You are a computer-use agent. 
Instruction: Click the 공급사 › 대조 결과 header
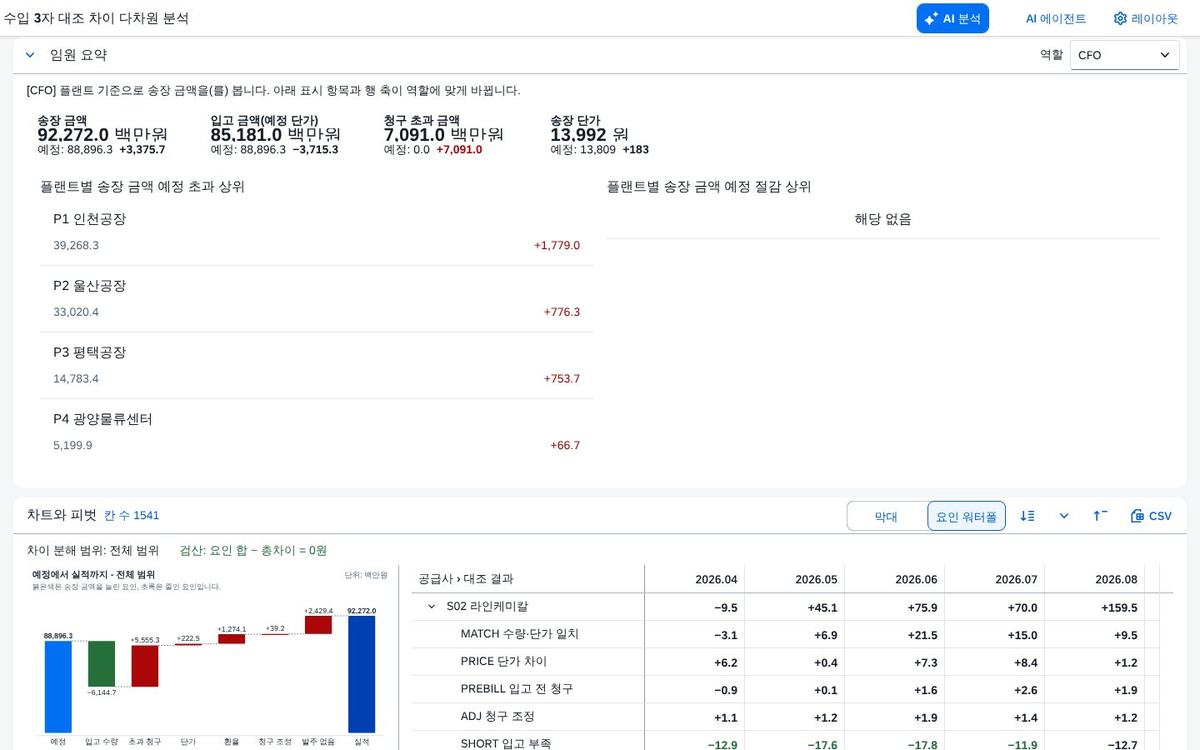pos(466,579)
